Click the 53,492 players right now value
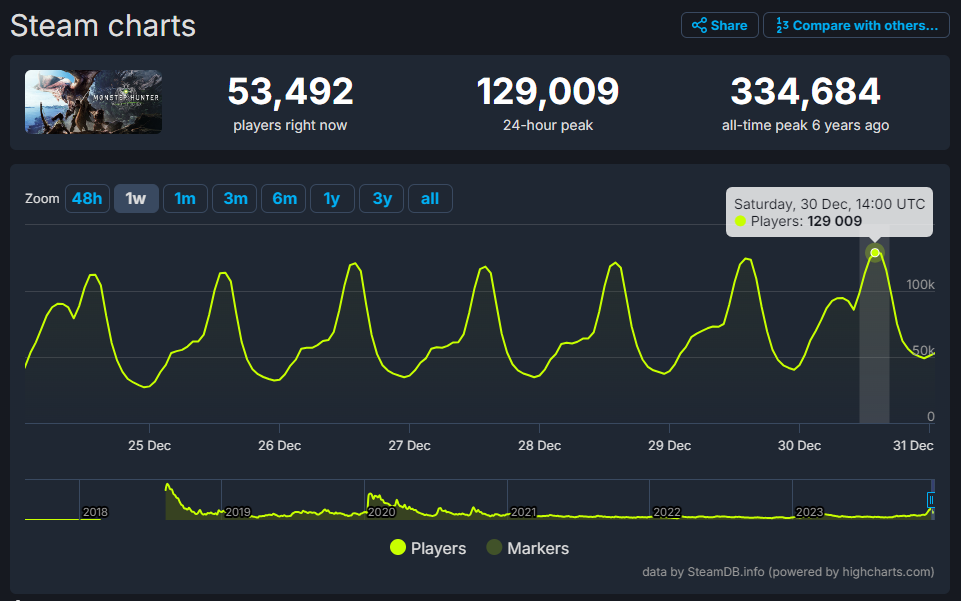 click(x=291, y=91)
